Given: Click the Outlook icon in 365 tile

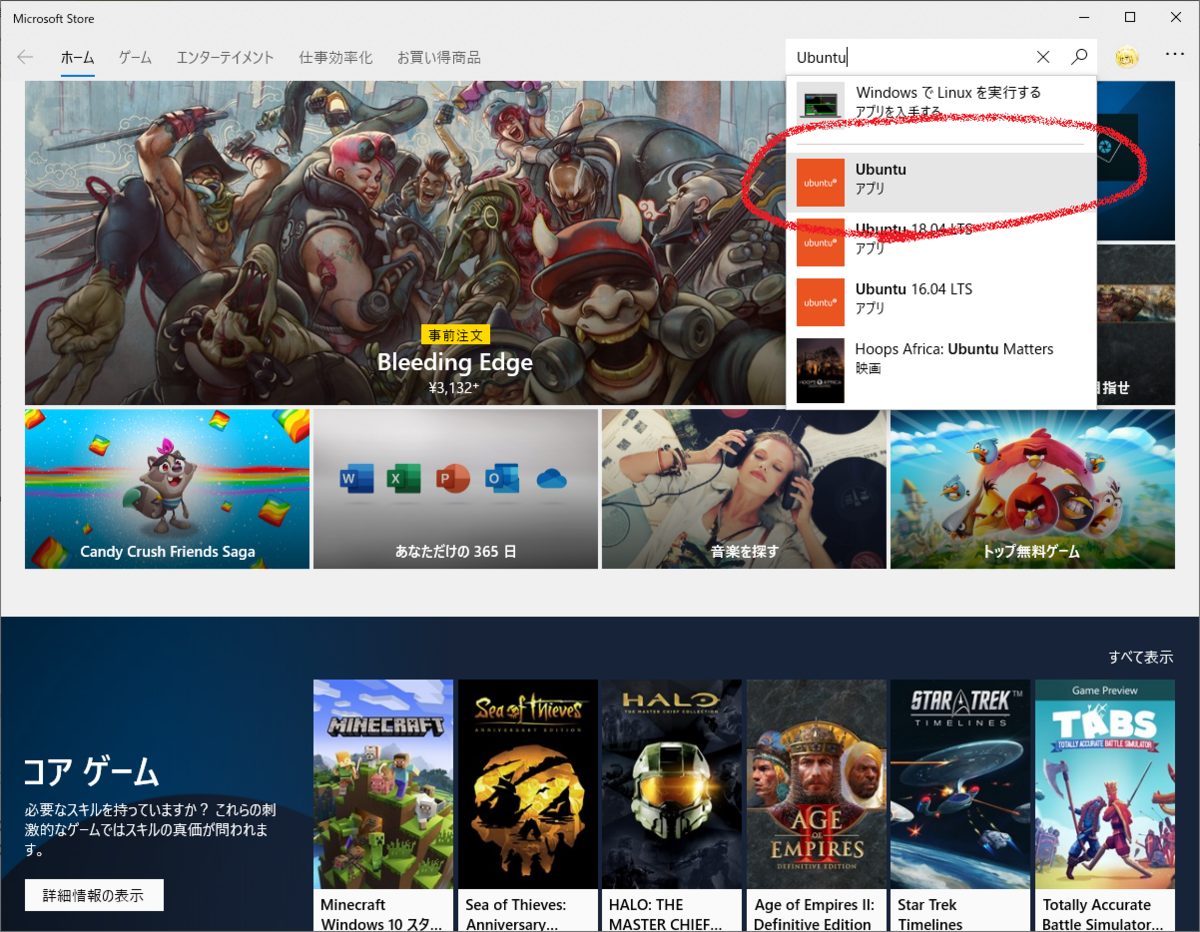Looking at the screenshot, I should coord(502,480).
